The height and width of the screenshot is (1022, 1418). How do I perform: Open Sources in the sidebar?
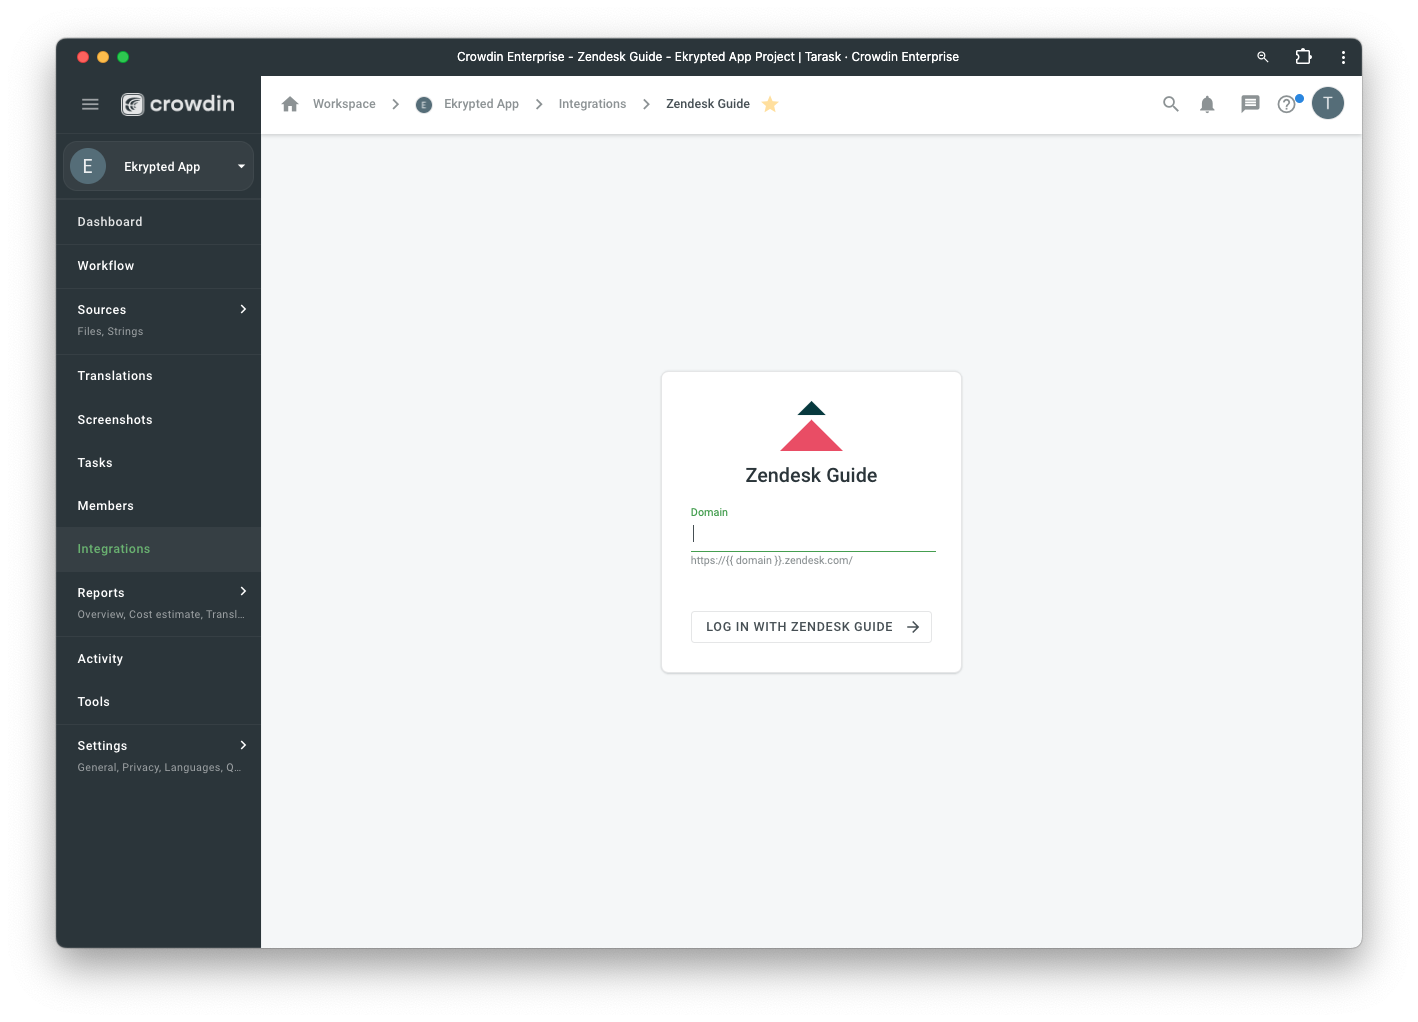[x=158, y=320]
